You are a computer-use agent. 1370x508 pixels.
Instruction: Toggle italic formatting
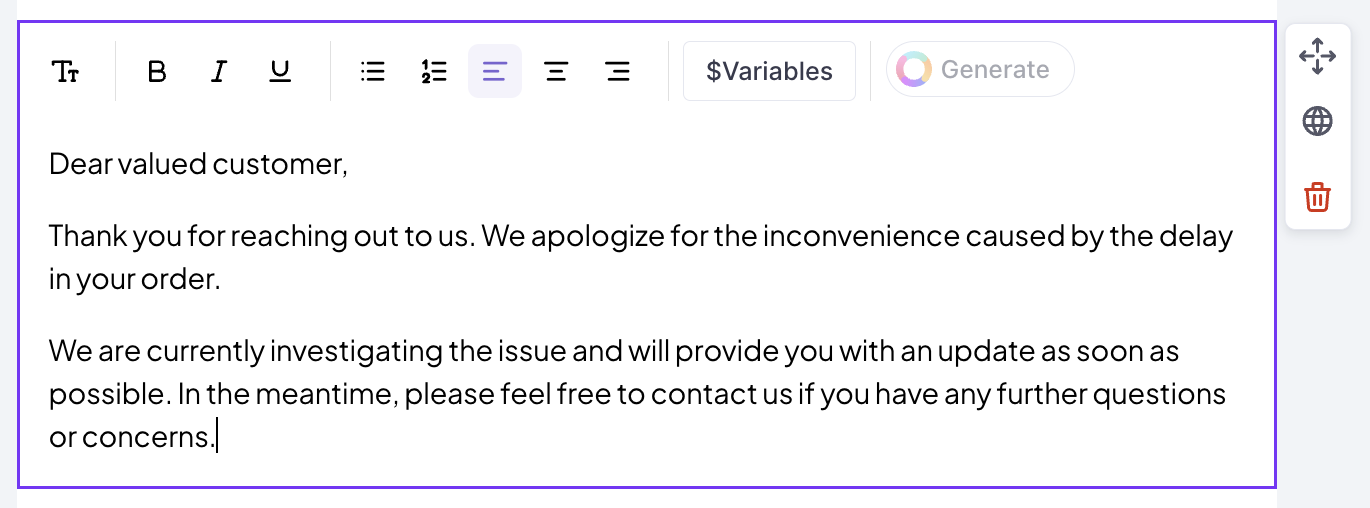point(219,71)
